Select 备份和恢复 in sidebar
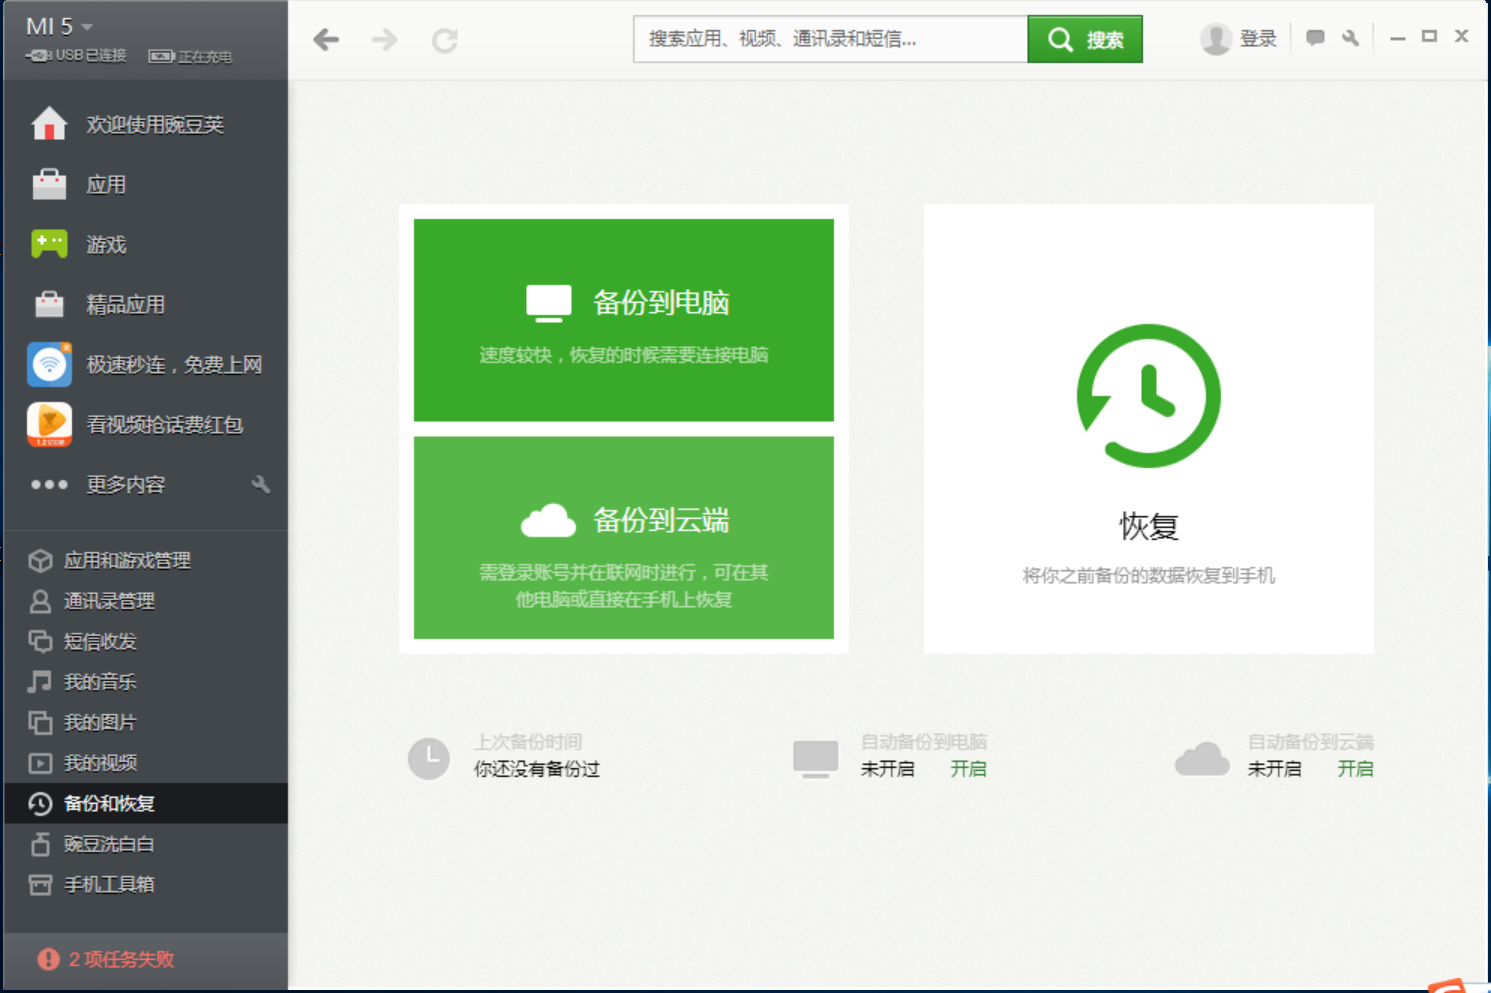The image size is (1491, 993). 145,803
